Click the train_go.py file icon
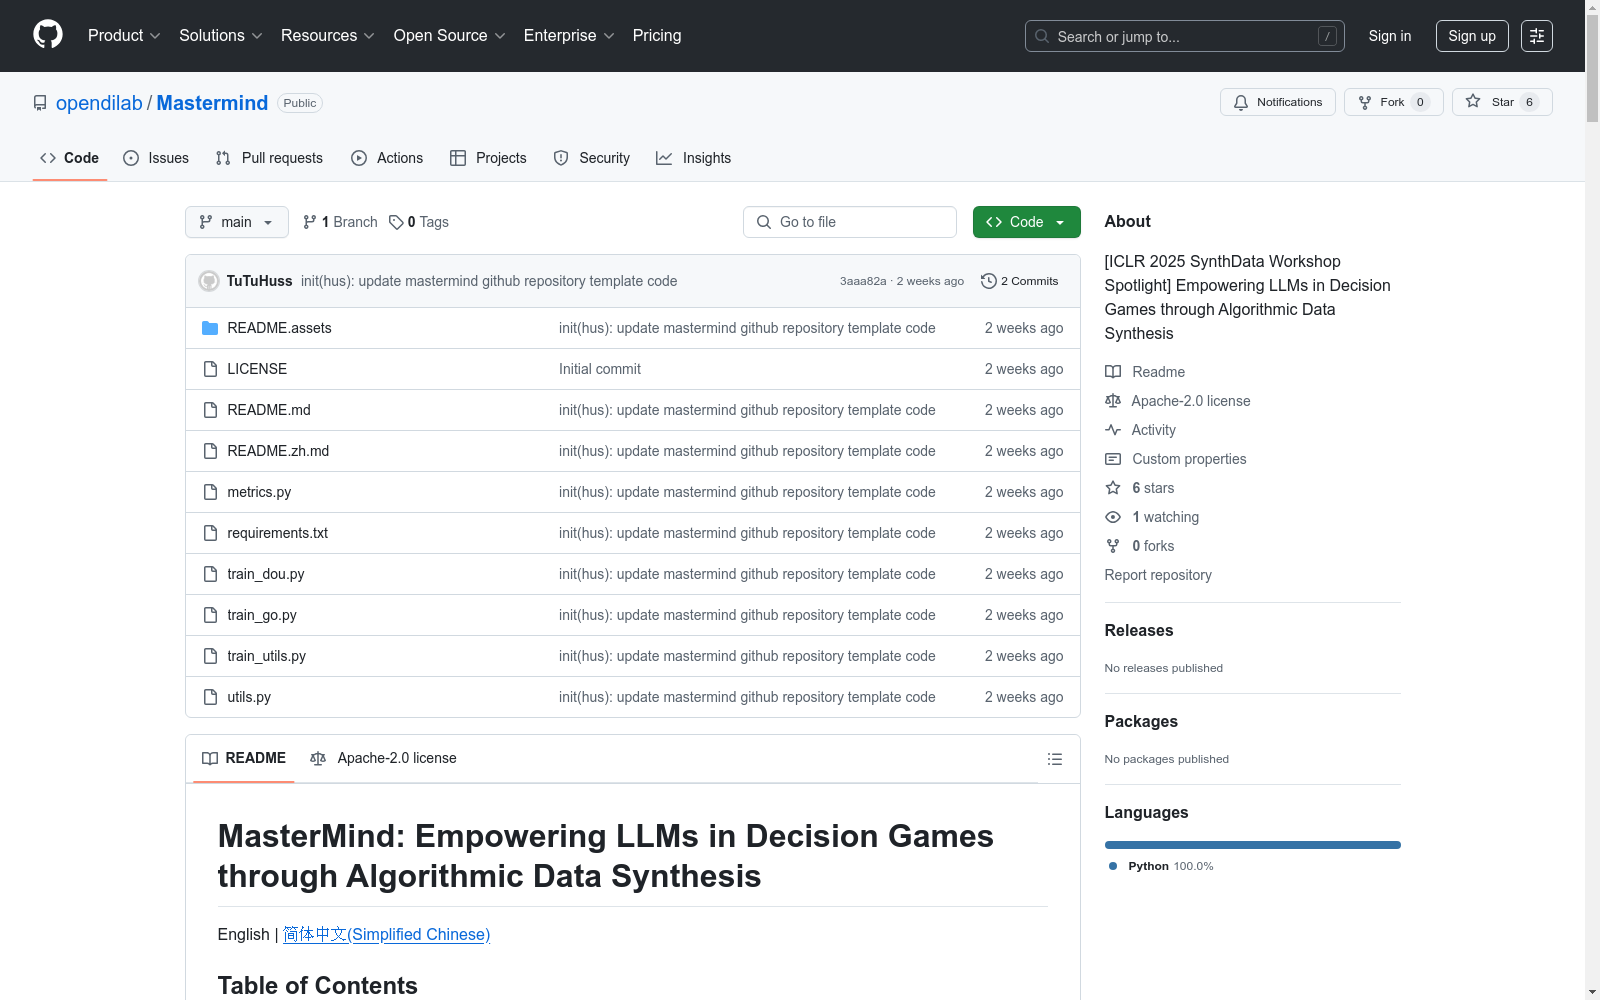Viewport: 1600px width, 1000px height. pyautogui.click(x=210, y=615)
